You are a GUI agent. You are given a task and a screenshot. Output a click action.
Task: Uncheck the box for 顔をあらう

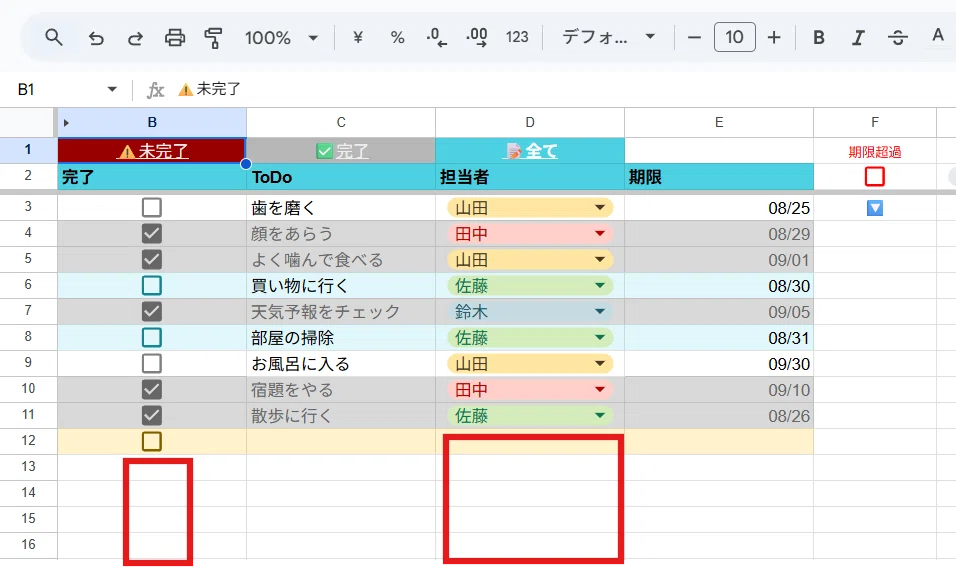tap(152, 234)
